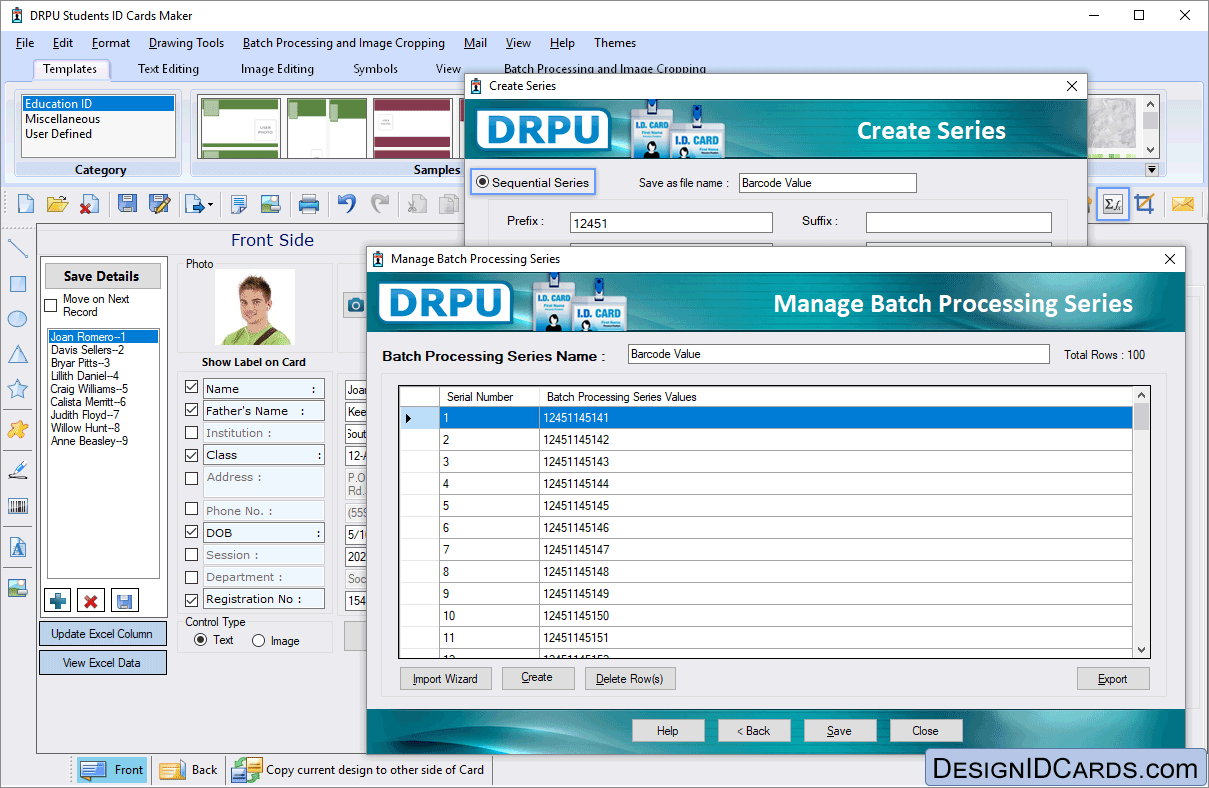
Task: Select the Line drawing tool
Action: 17,248
